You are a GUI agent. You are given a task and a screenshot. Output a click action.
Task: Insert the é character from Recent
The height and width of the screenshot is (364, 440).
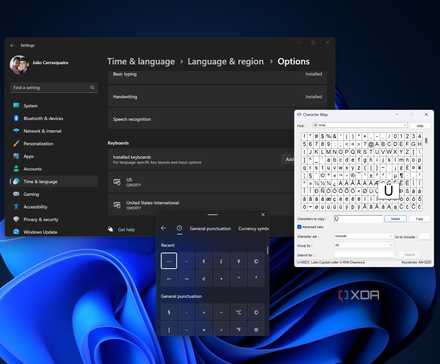pos(204,278)
